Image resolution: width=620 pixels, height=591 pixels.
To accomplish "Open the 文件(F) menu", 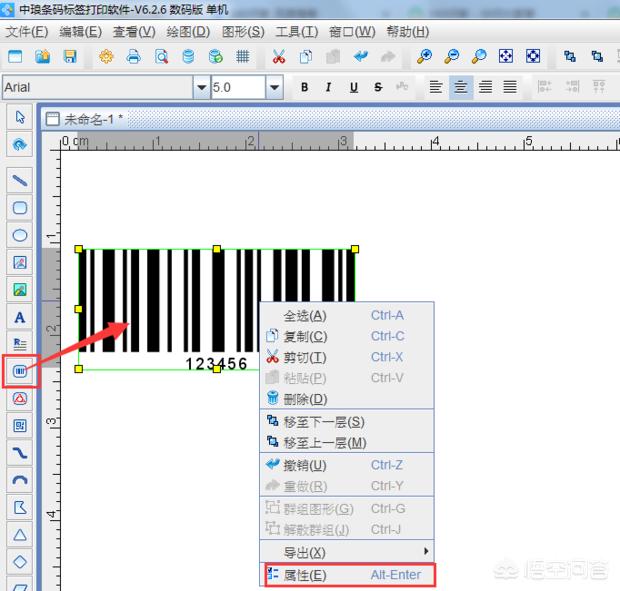I will [x=26, y=32].
